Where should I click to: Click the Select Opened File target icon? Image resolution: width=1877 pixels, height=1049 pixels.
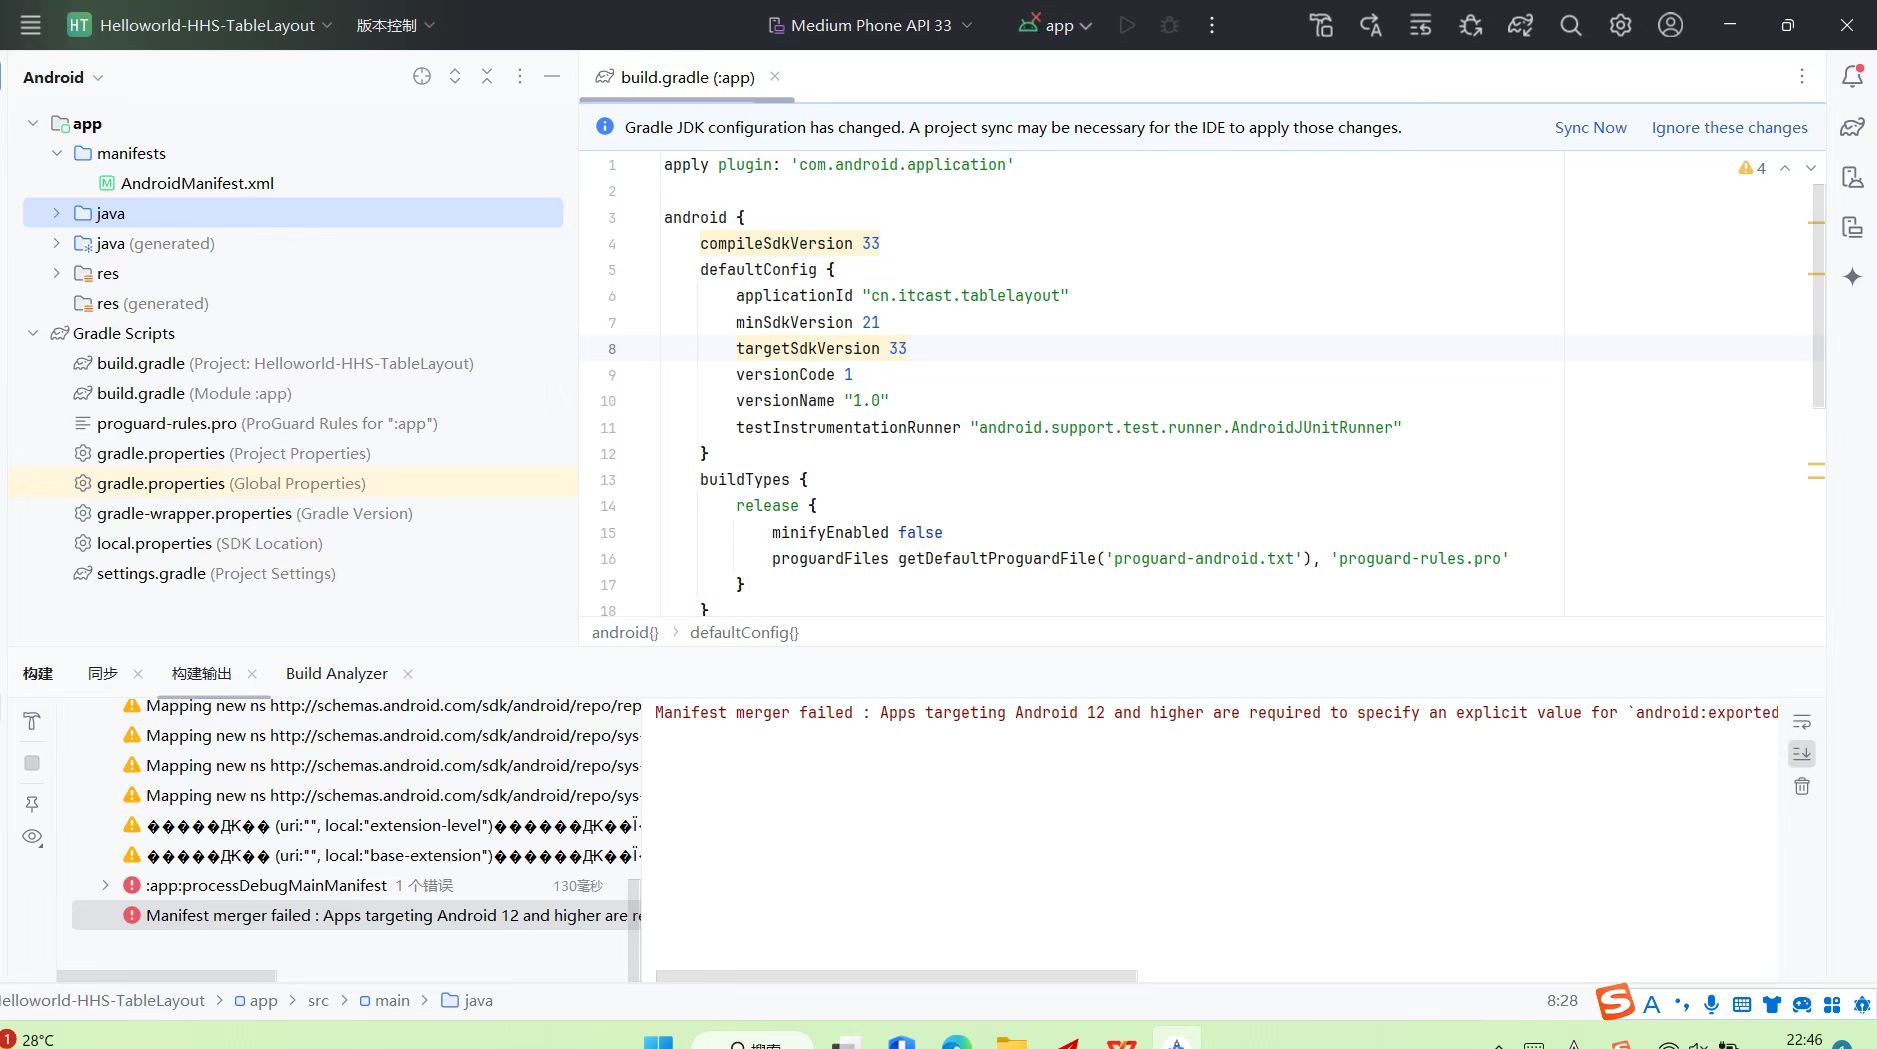click(x=422, y=77)
